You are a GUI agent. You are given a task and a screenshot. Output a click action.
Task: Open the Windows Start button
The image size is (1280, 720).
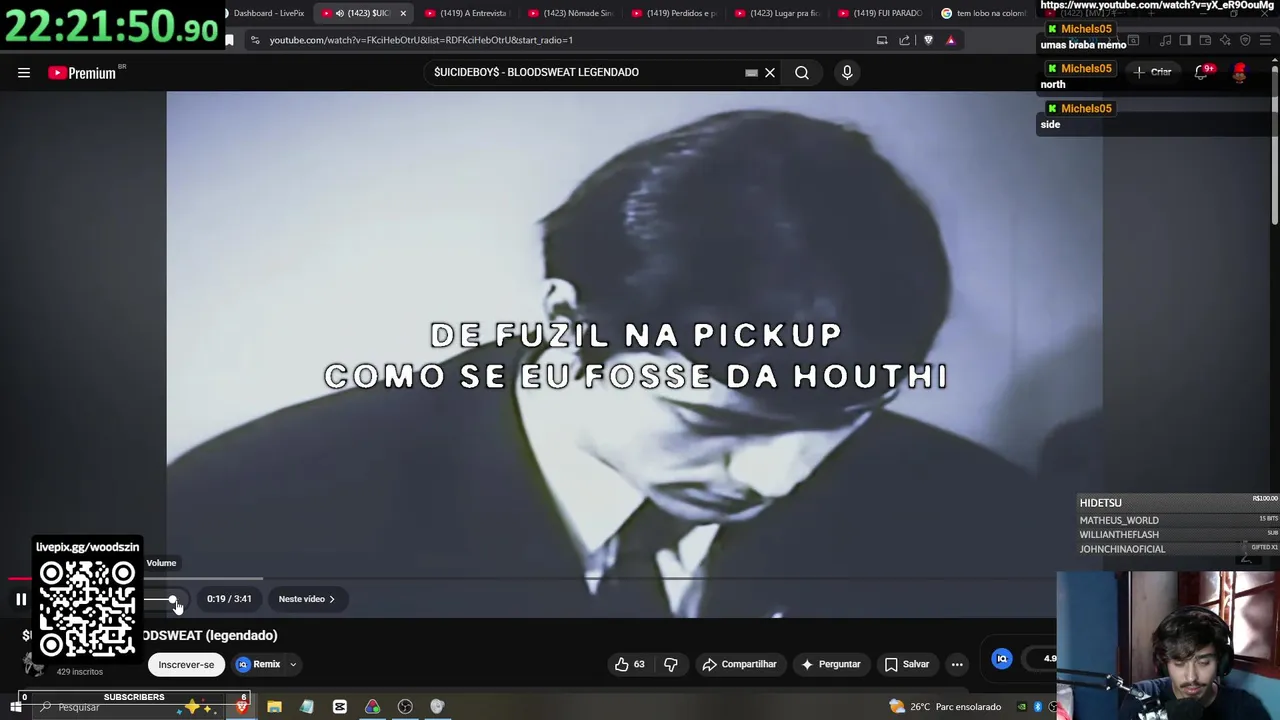coord(16,707)
